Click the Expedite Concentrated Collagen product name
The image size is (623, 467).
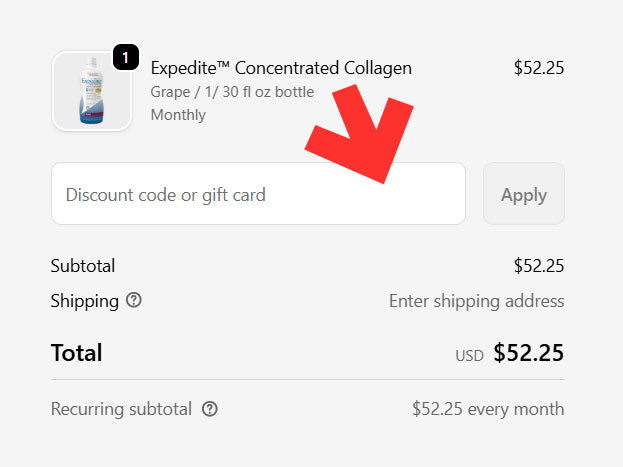(x=281, y=68)
